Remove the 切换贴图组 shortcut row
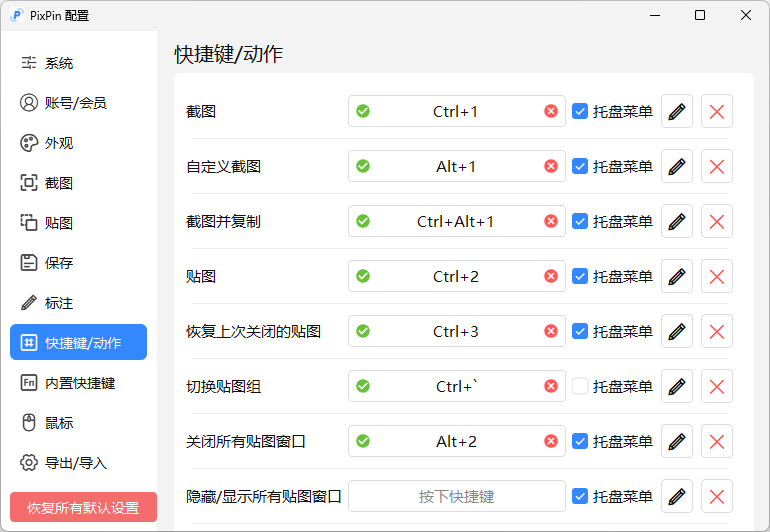The width and height of the screenshot is (770, 532). click(x=717, y=386)
